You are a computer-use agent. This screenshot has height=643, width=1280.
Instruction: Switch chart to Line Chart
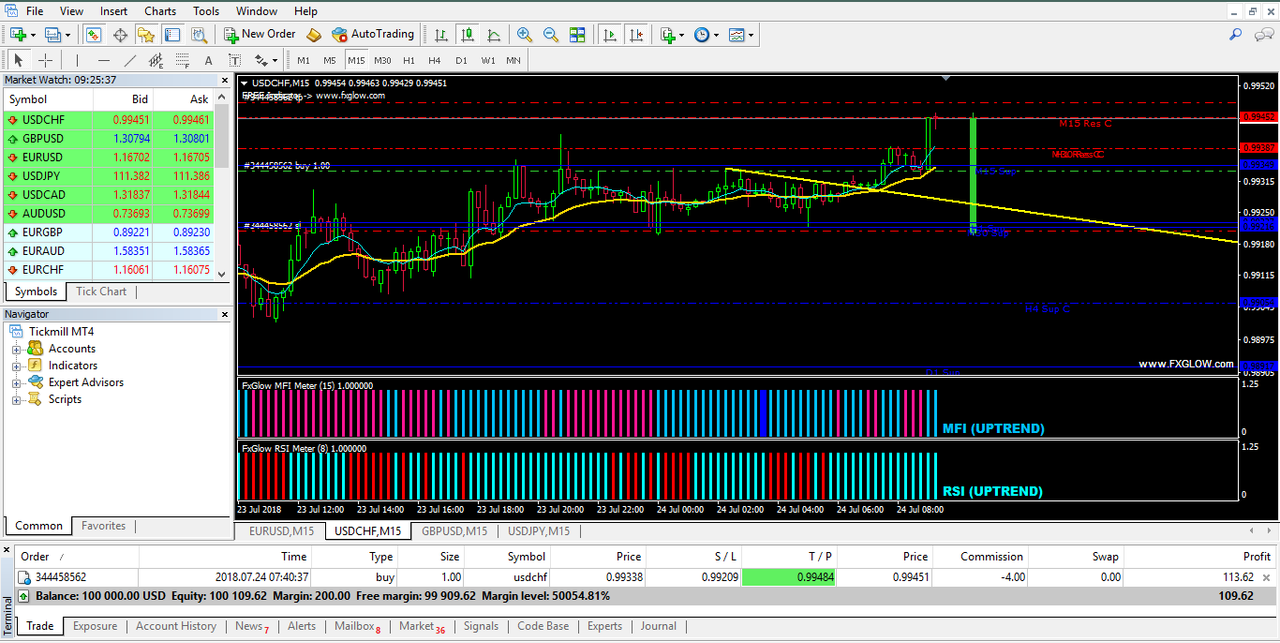coord(494,34)
